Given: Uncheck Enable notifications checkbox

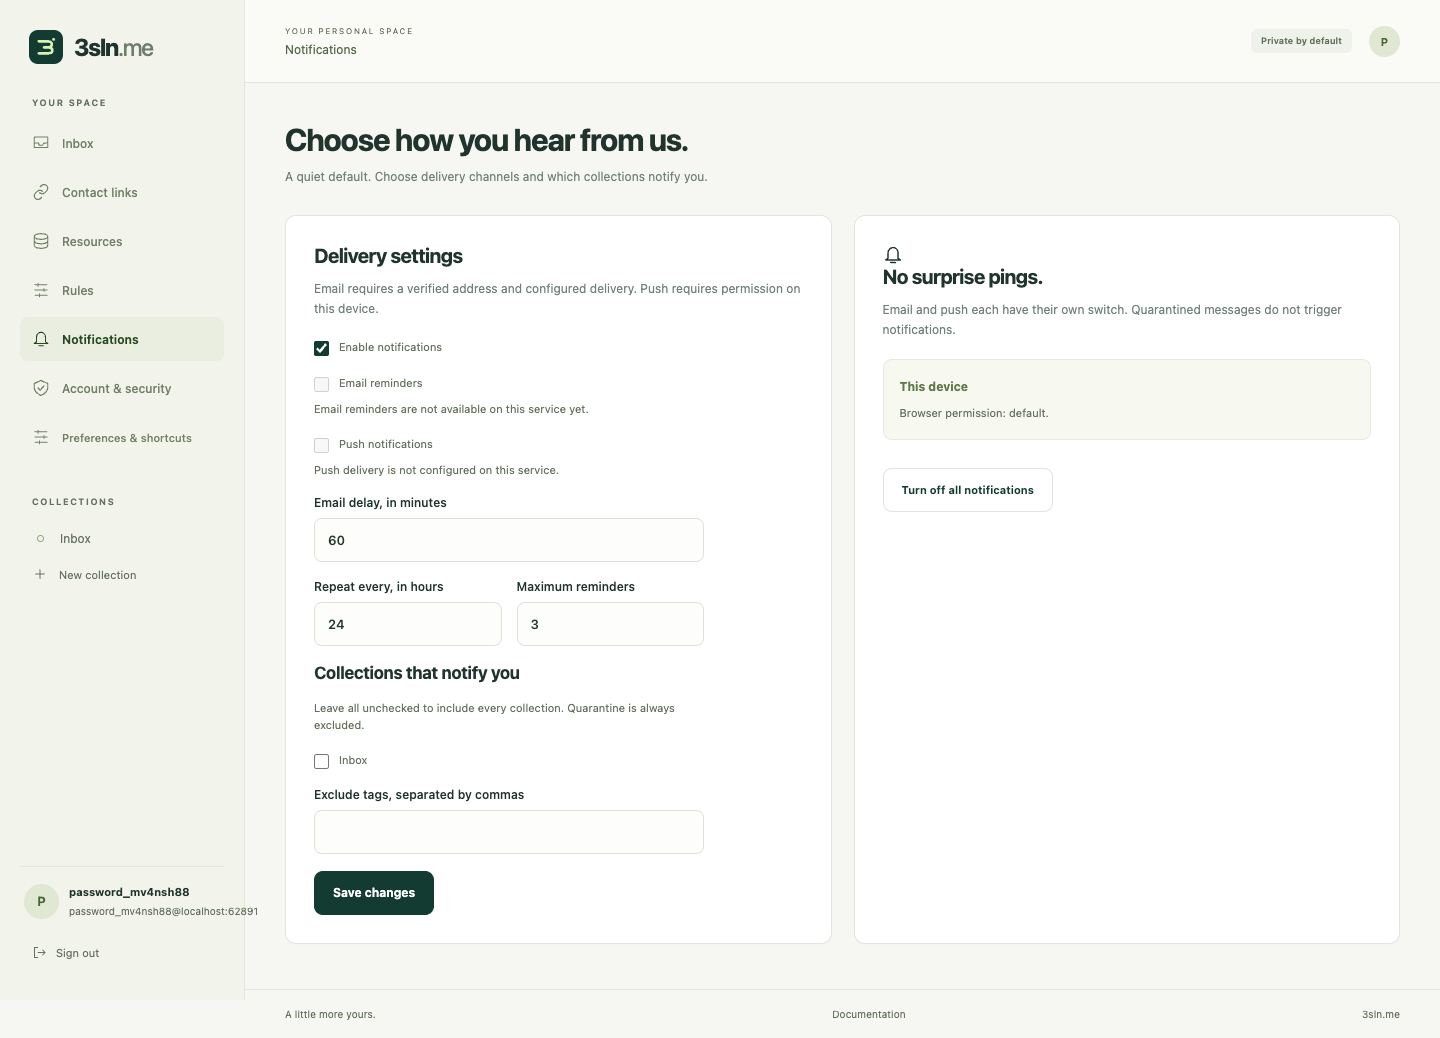Looking at the screenshot, I should click(x=321, y=348).
